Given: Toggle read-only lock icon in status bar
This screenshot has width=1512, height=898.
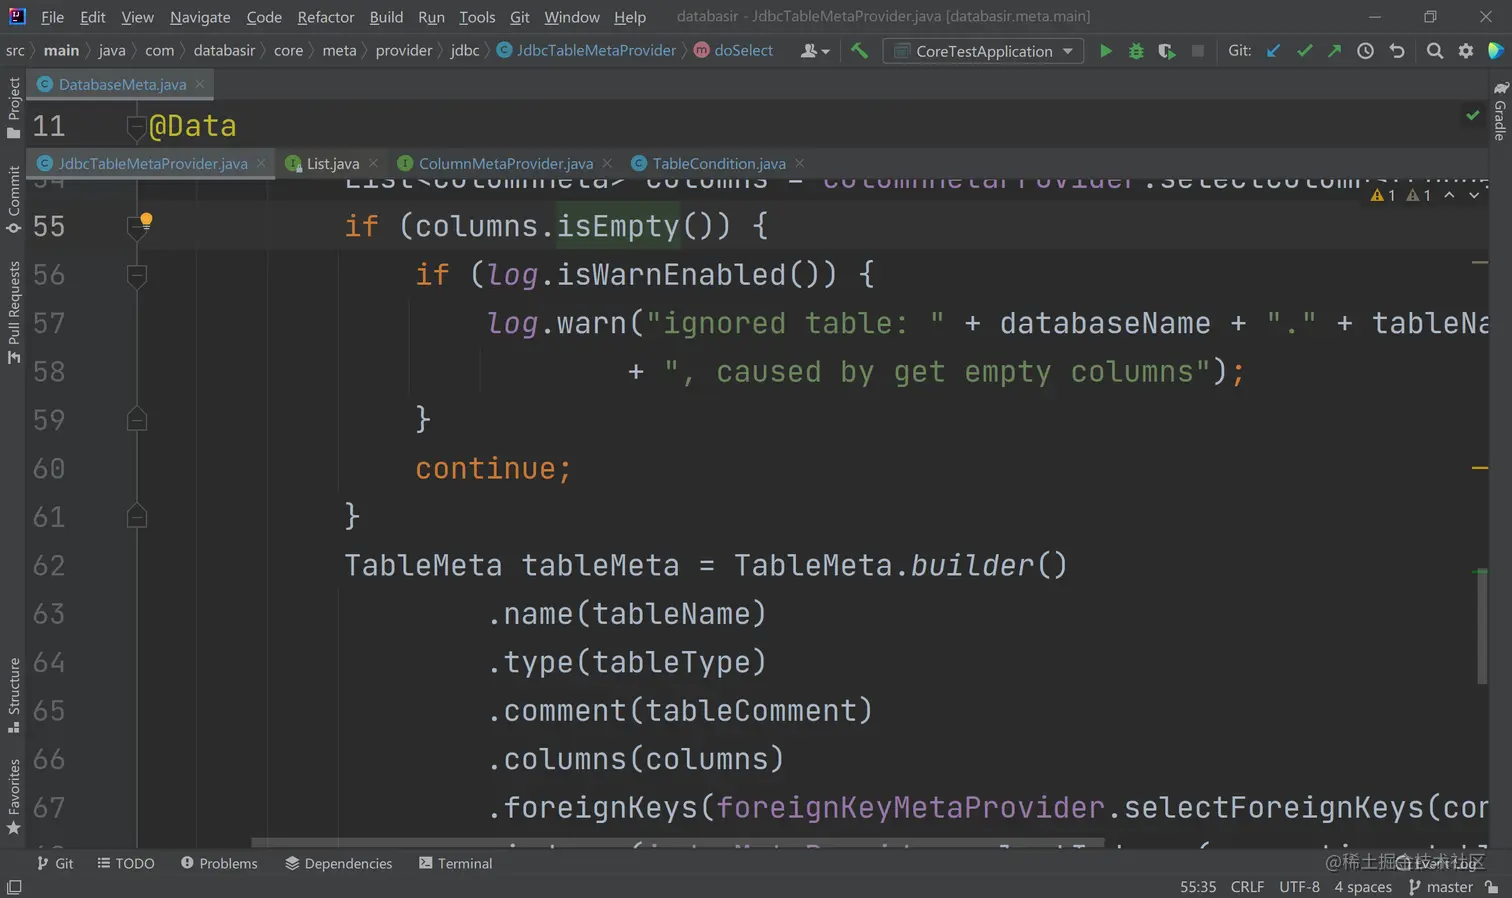Looking at the screenshot, I should tap(1492, 887).
